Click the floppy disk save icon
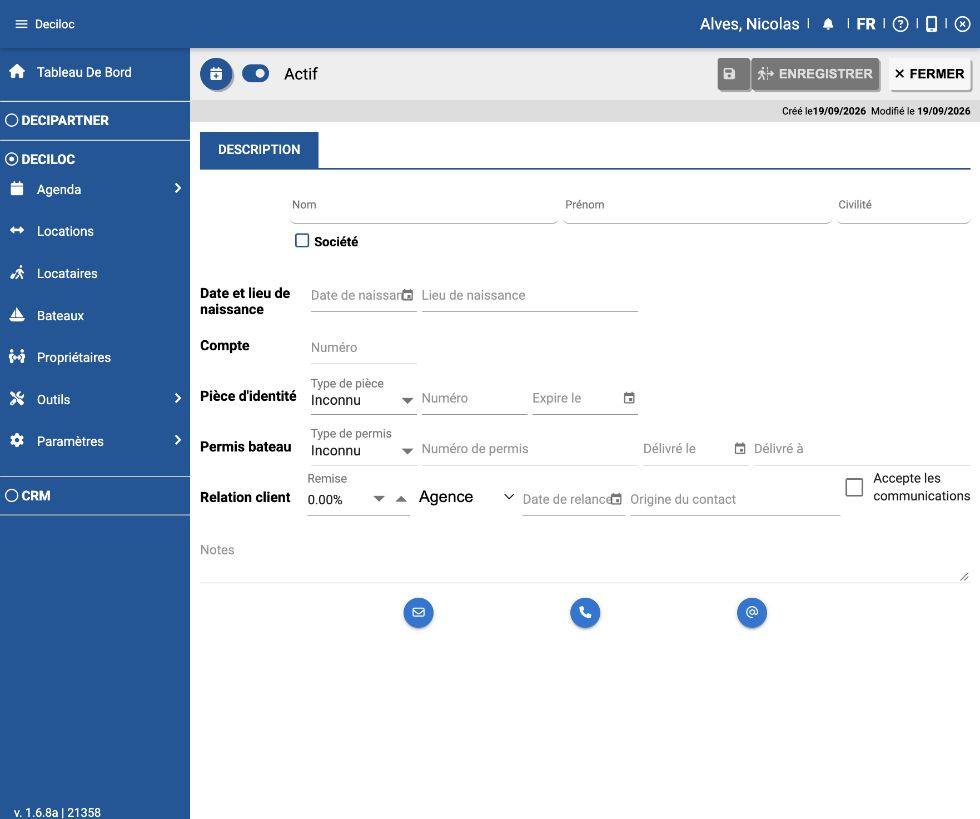Viewport: 980px width, 819px height. click(733, 74)
